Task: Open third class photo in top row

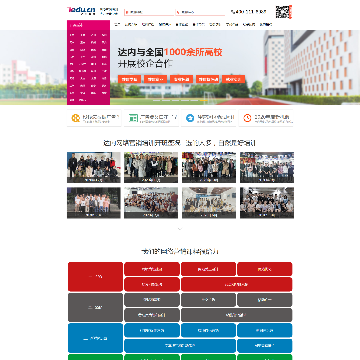Action: (209, 168)
